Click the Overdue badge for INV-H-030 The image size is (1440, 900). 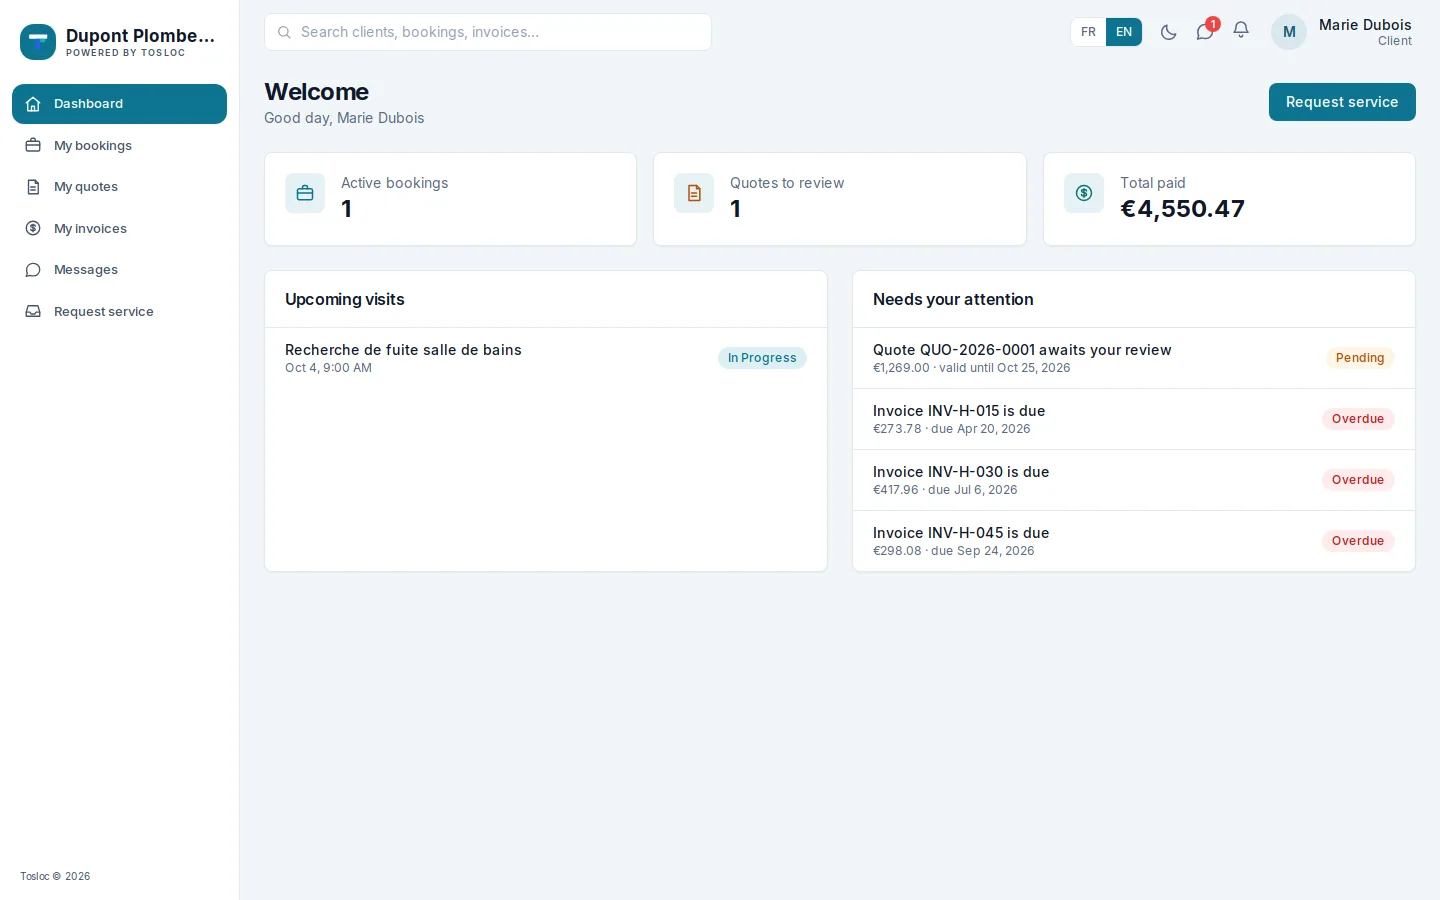click(1358, 480)
